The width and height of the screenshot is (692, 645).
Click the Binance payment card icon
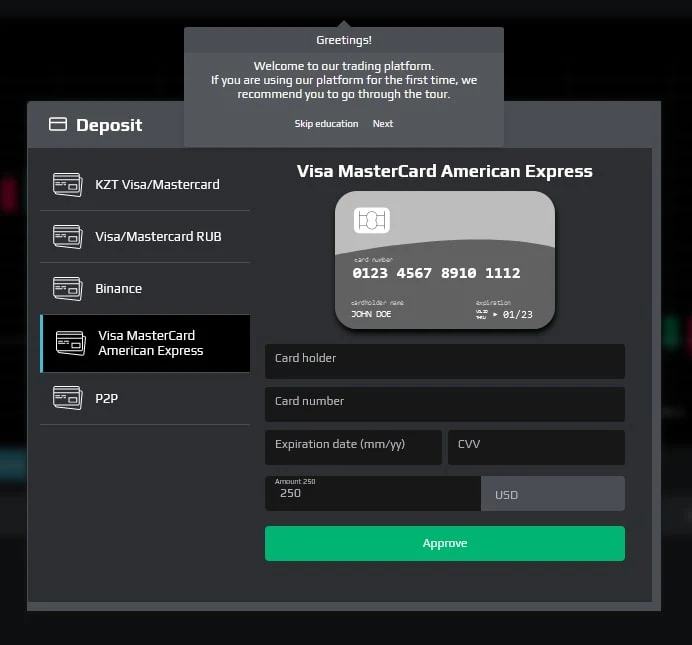pyautogui.click(x=68, y=289)
